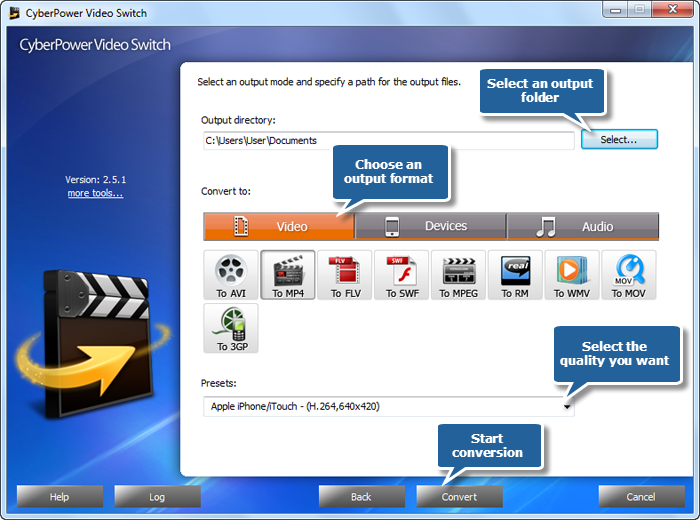Select the To SWF Flash icon
Viewport: 700px width, 520px height.
point(401,275)
